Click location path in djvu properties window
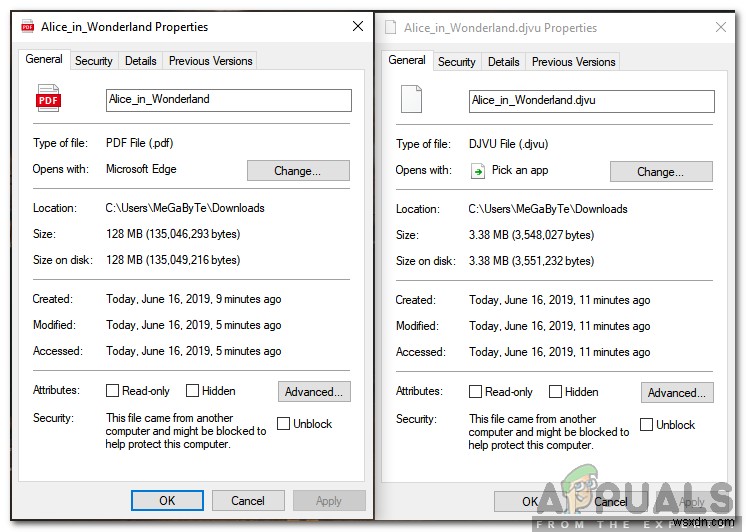 [x=548, y=209]
